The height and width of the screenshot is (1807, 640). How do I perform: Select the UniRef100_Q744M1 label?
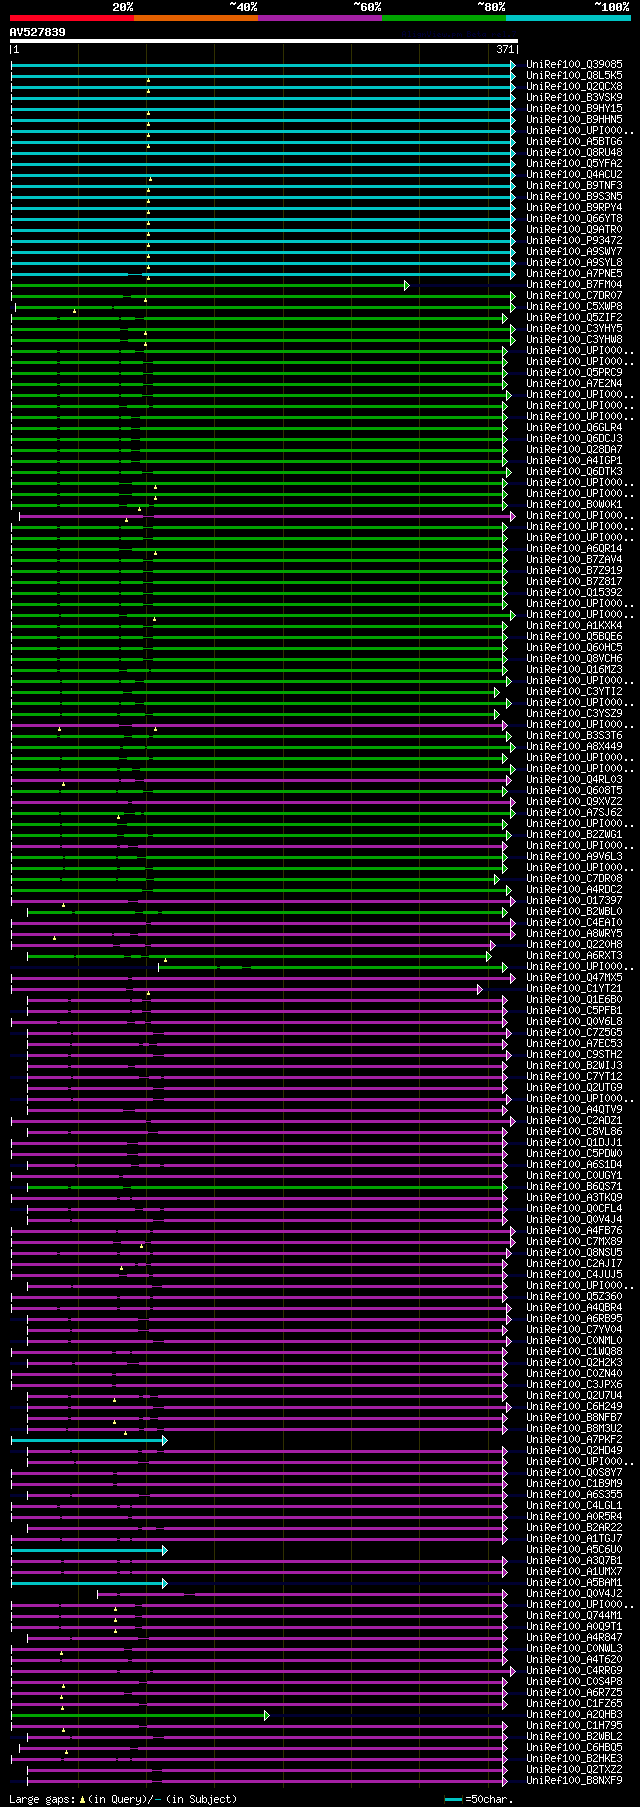pos(574,1615)
